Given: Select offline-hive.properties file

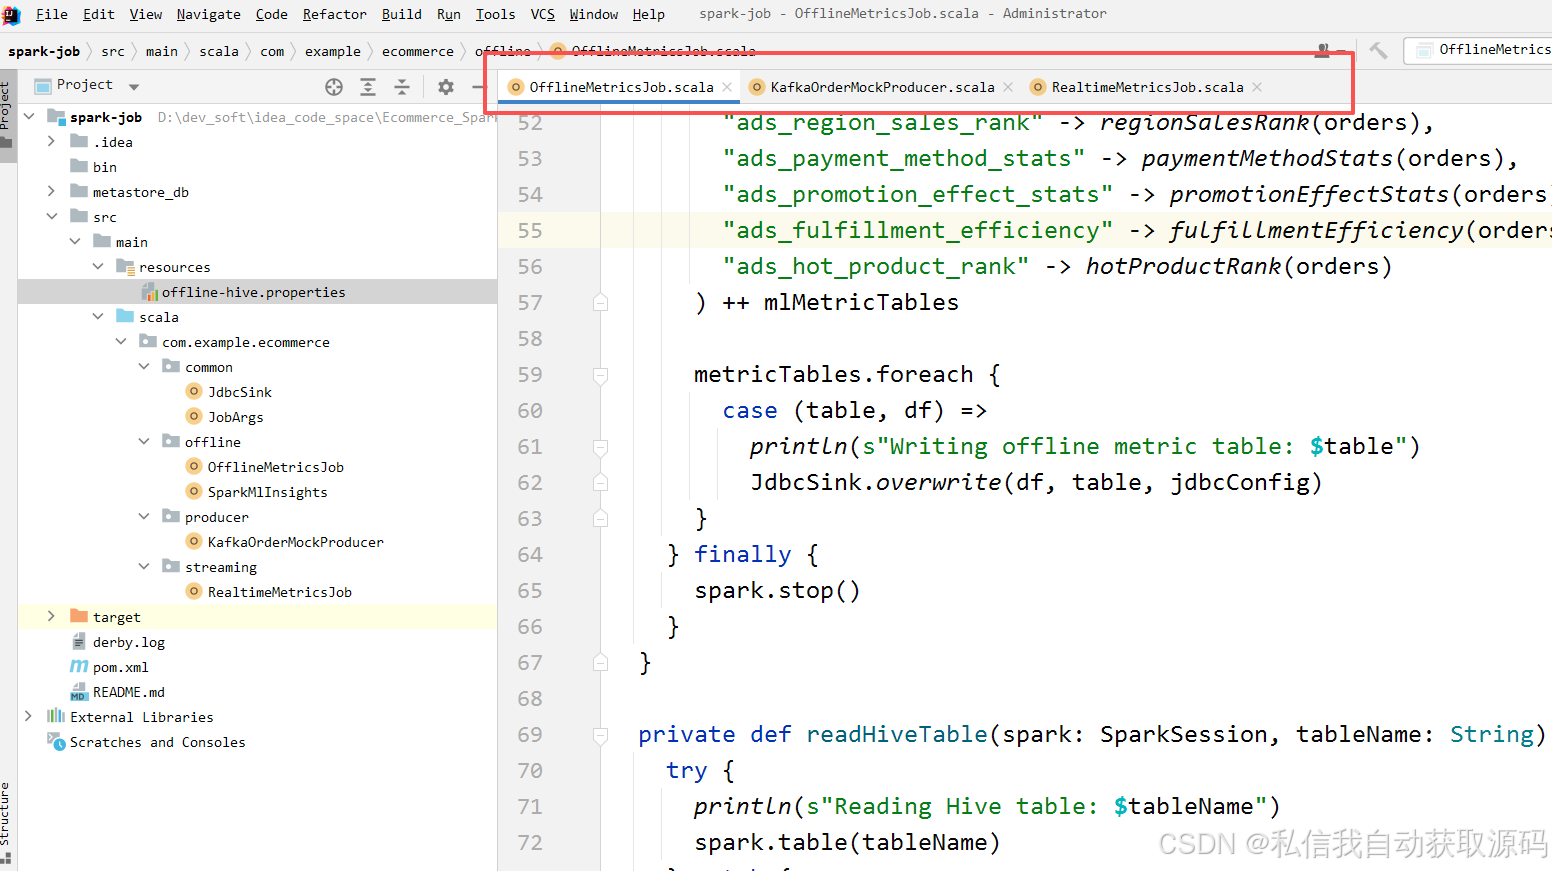Looking at the screenshot, I should pos(257,292).
